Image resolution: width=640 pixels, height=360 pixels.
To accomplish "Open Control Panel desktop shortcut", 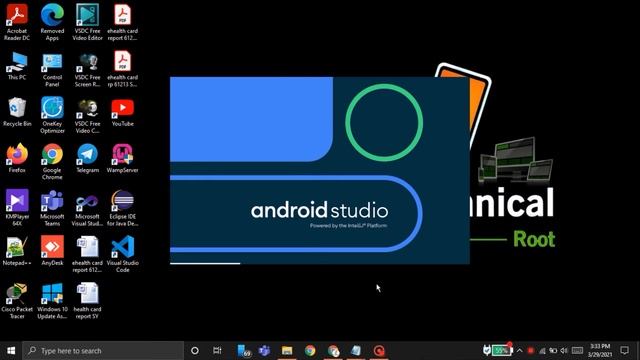I will 52,69.
